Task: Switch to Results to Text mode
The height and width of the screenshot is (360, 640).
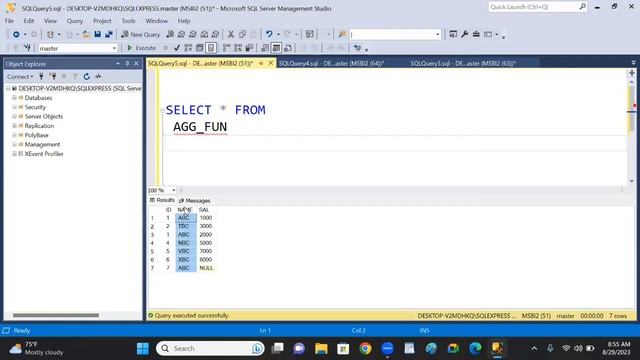Action: pos(265,48)
